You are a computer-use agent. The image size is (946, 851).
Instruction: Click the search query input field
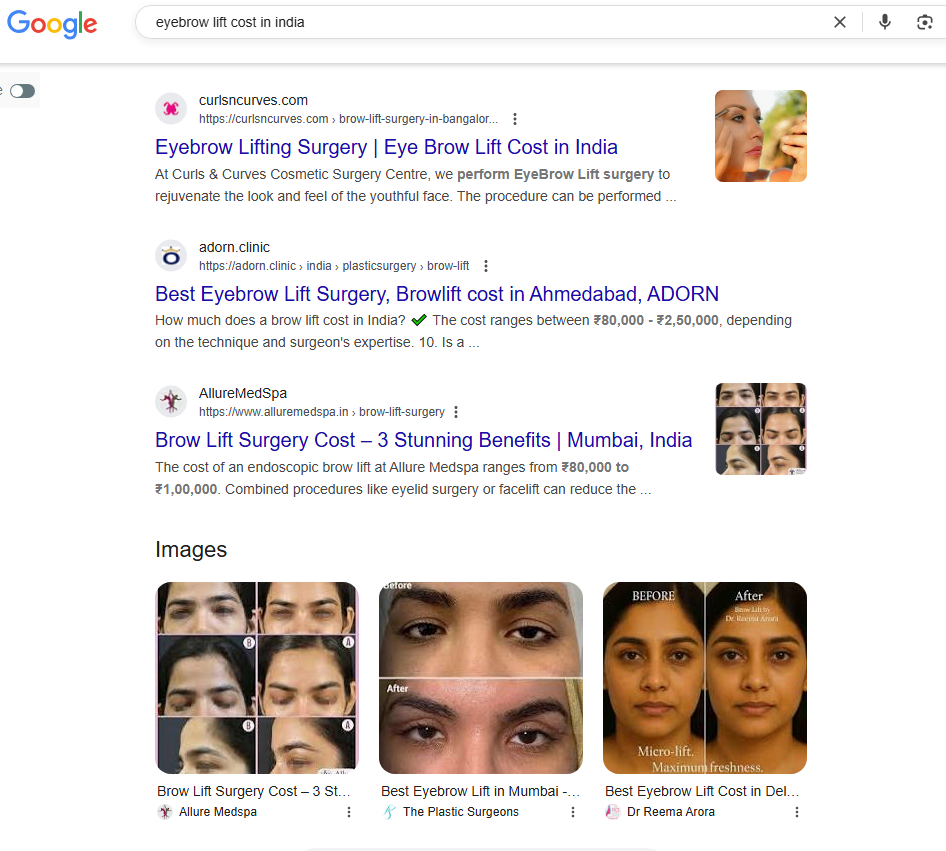pos(480,22)
